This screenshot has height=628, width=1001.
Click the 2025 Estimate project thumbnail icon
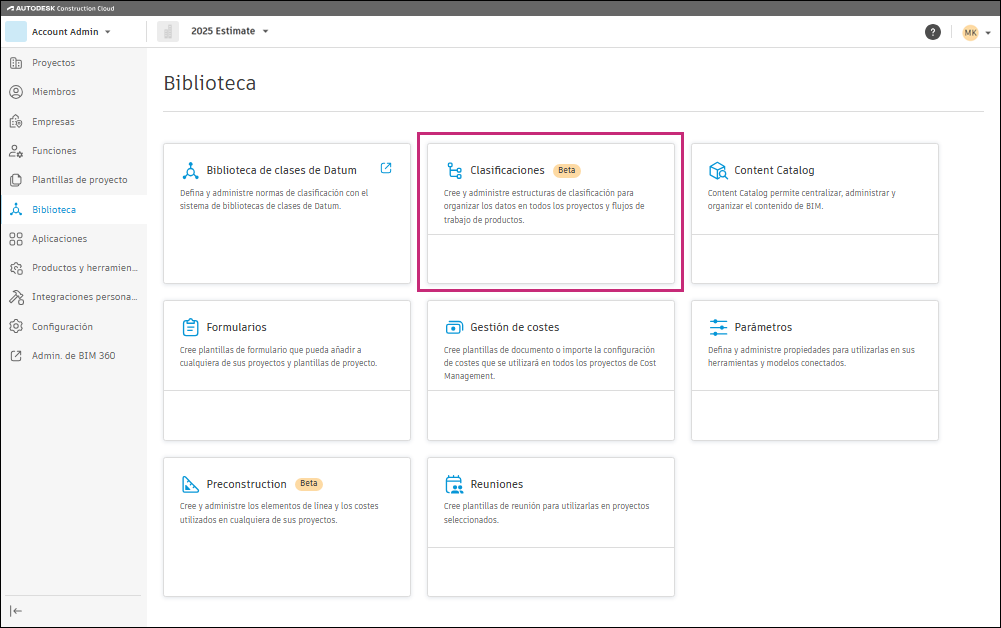click(x=168, y=31)
